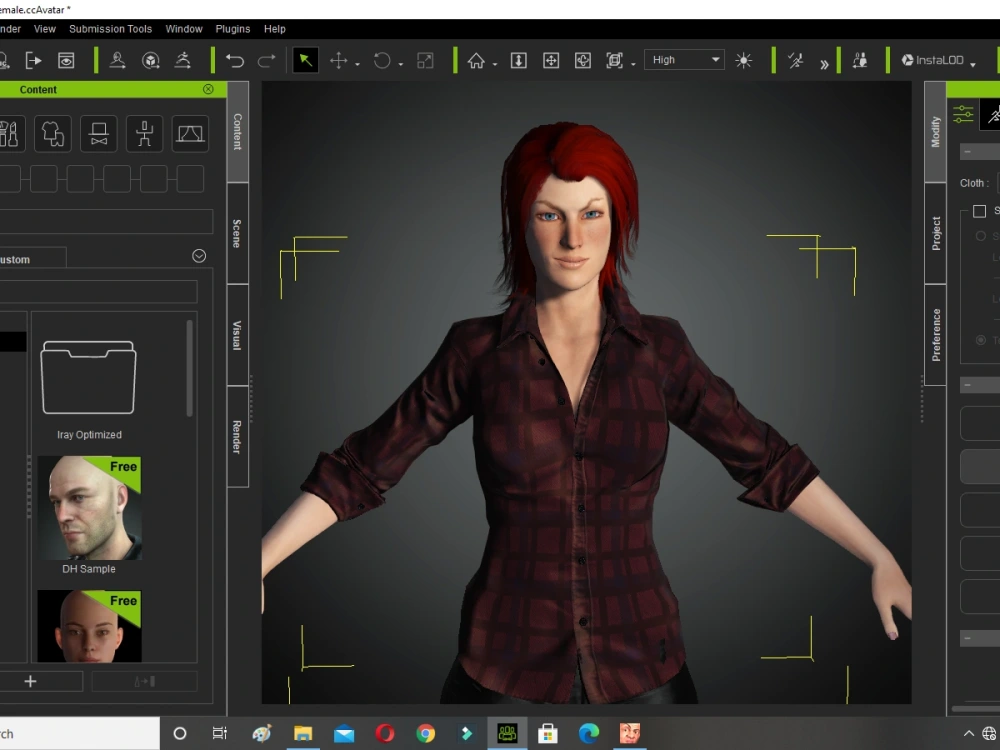Screen dimensions: 1000x750
Task: Open the cloth shirt content category
Action: 52,134
